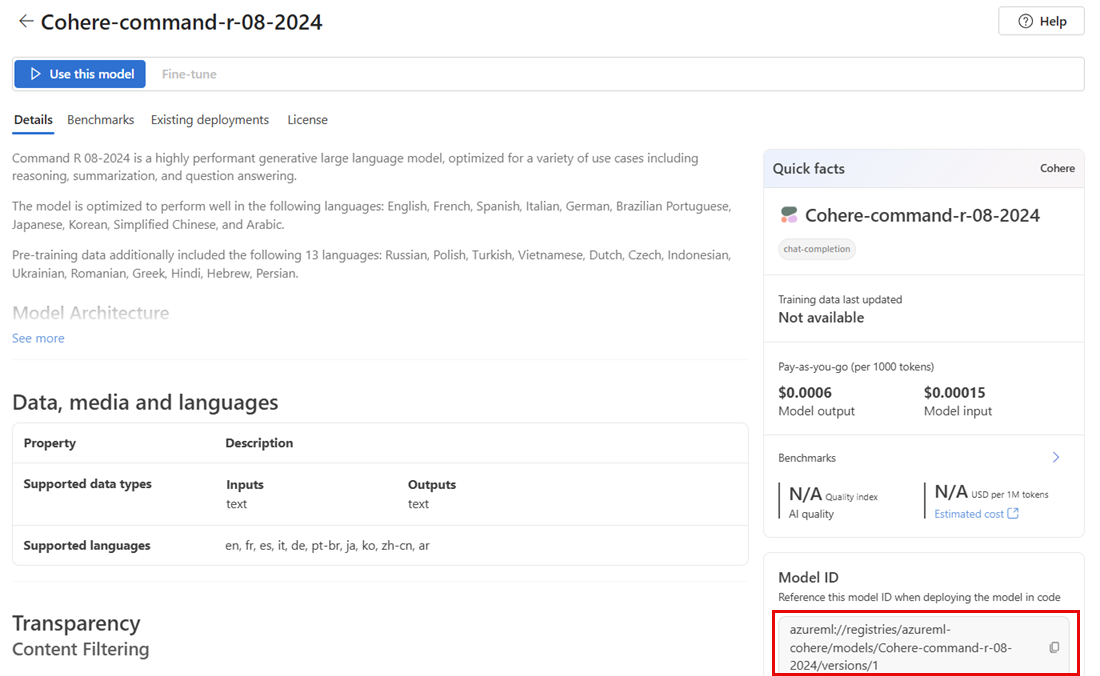Expand Benchmarks with the right chevron
This screenshot has height=676, width=1100.
1056,457
